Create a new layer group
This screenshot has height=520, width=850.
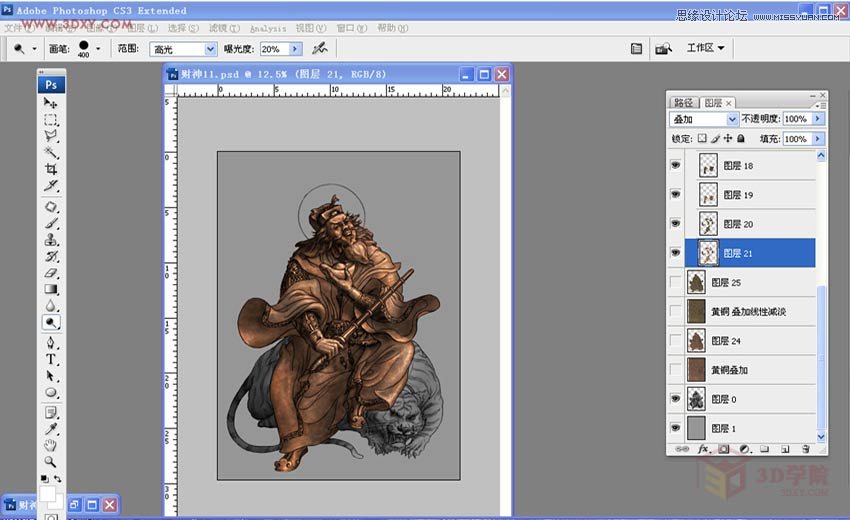click(764, 449)
